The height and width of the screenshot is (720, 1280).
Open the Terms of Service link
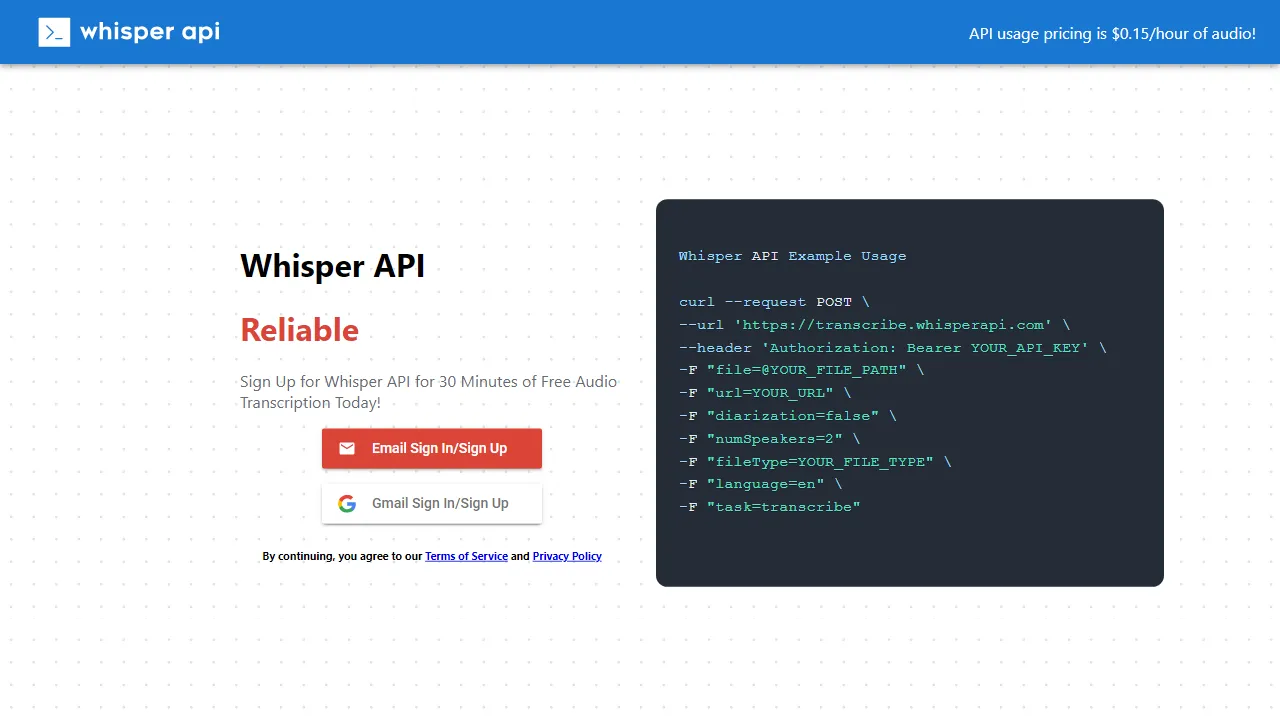tap(466, 556)
